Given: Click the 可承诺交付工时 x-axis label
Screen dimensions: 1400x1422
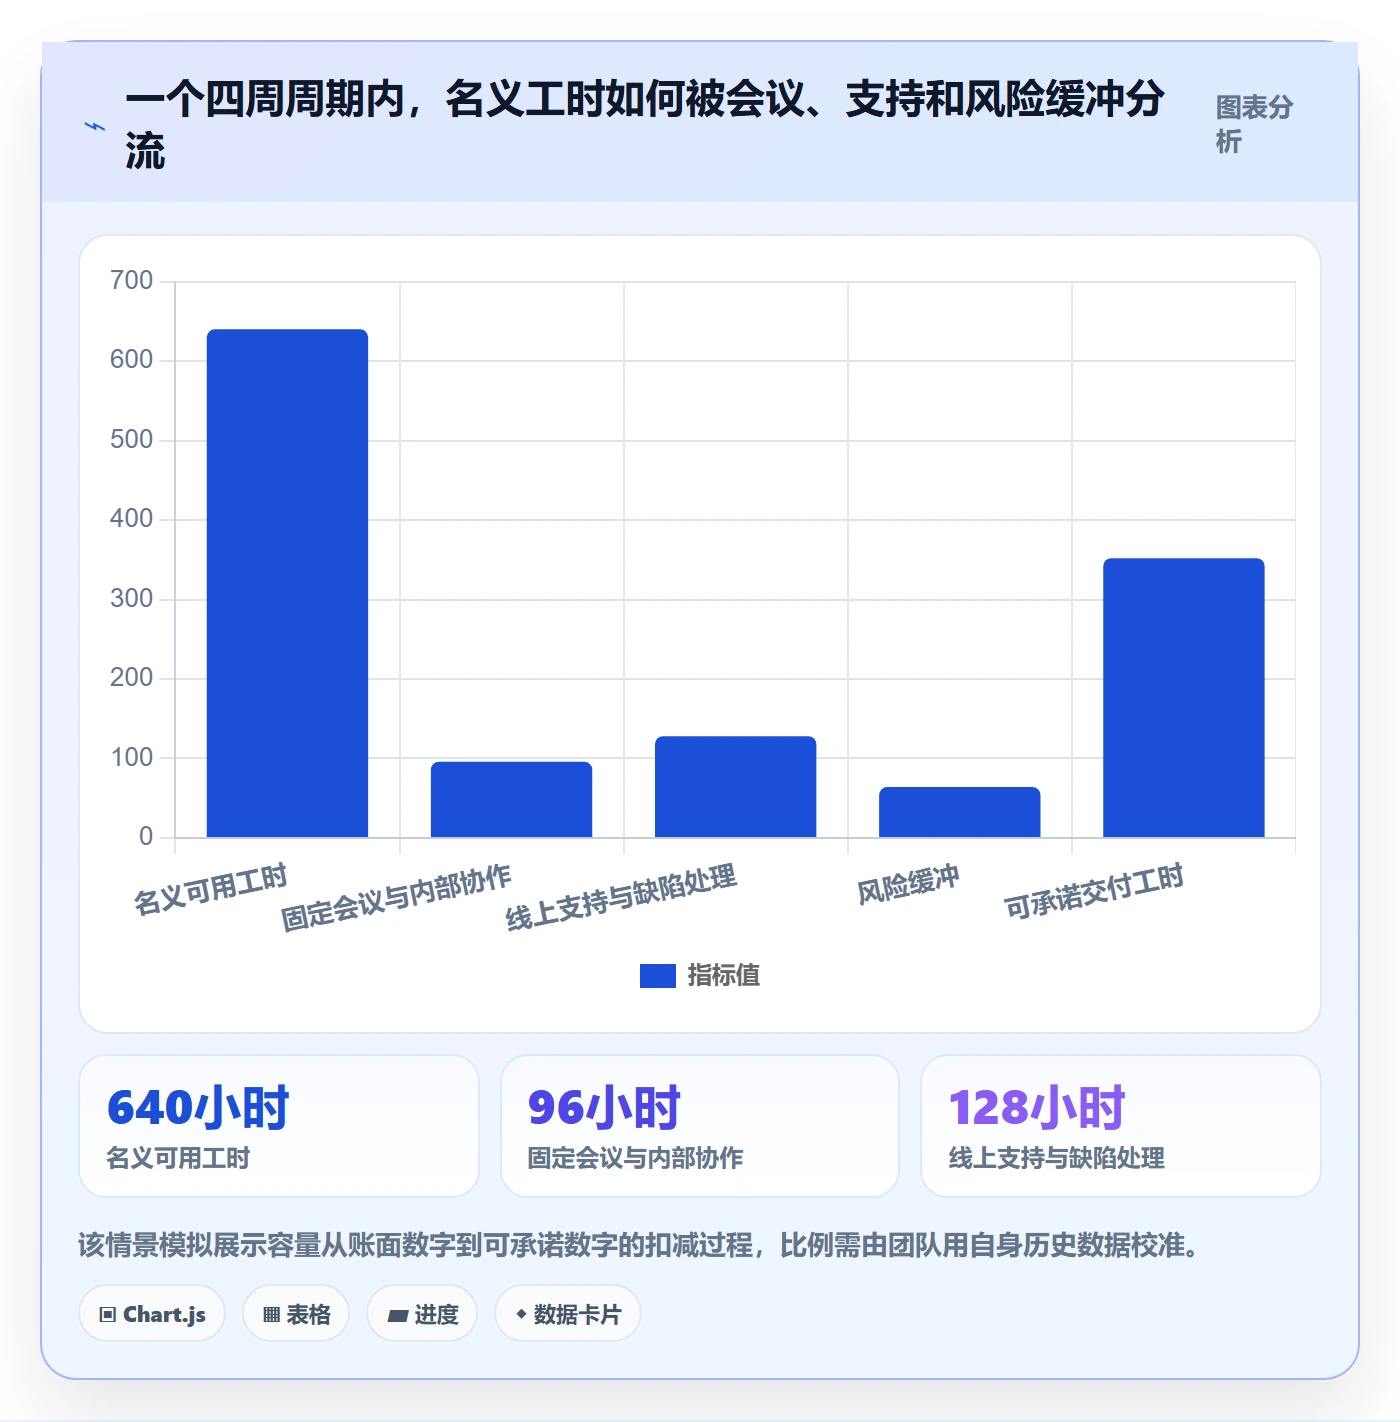Looking at the screenshot, I should click(x=1094, y=891).
